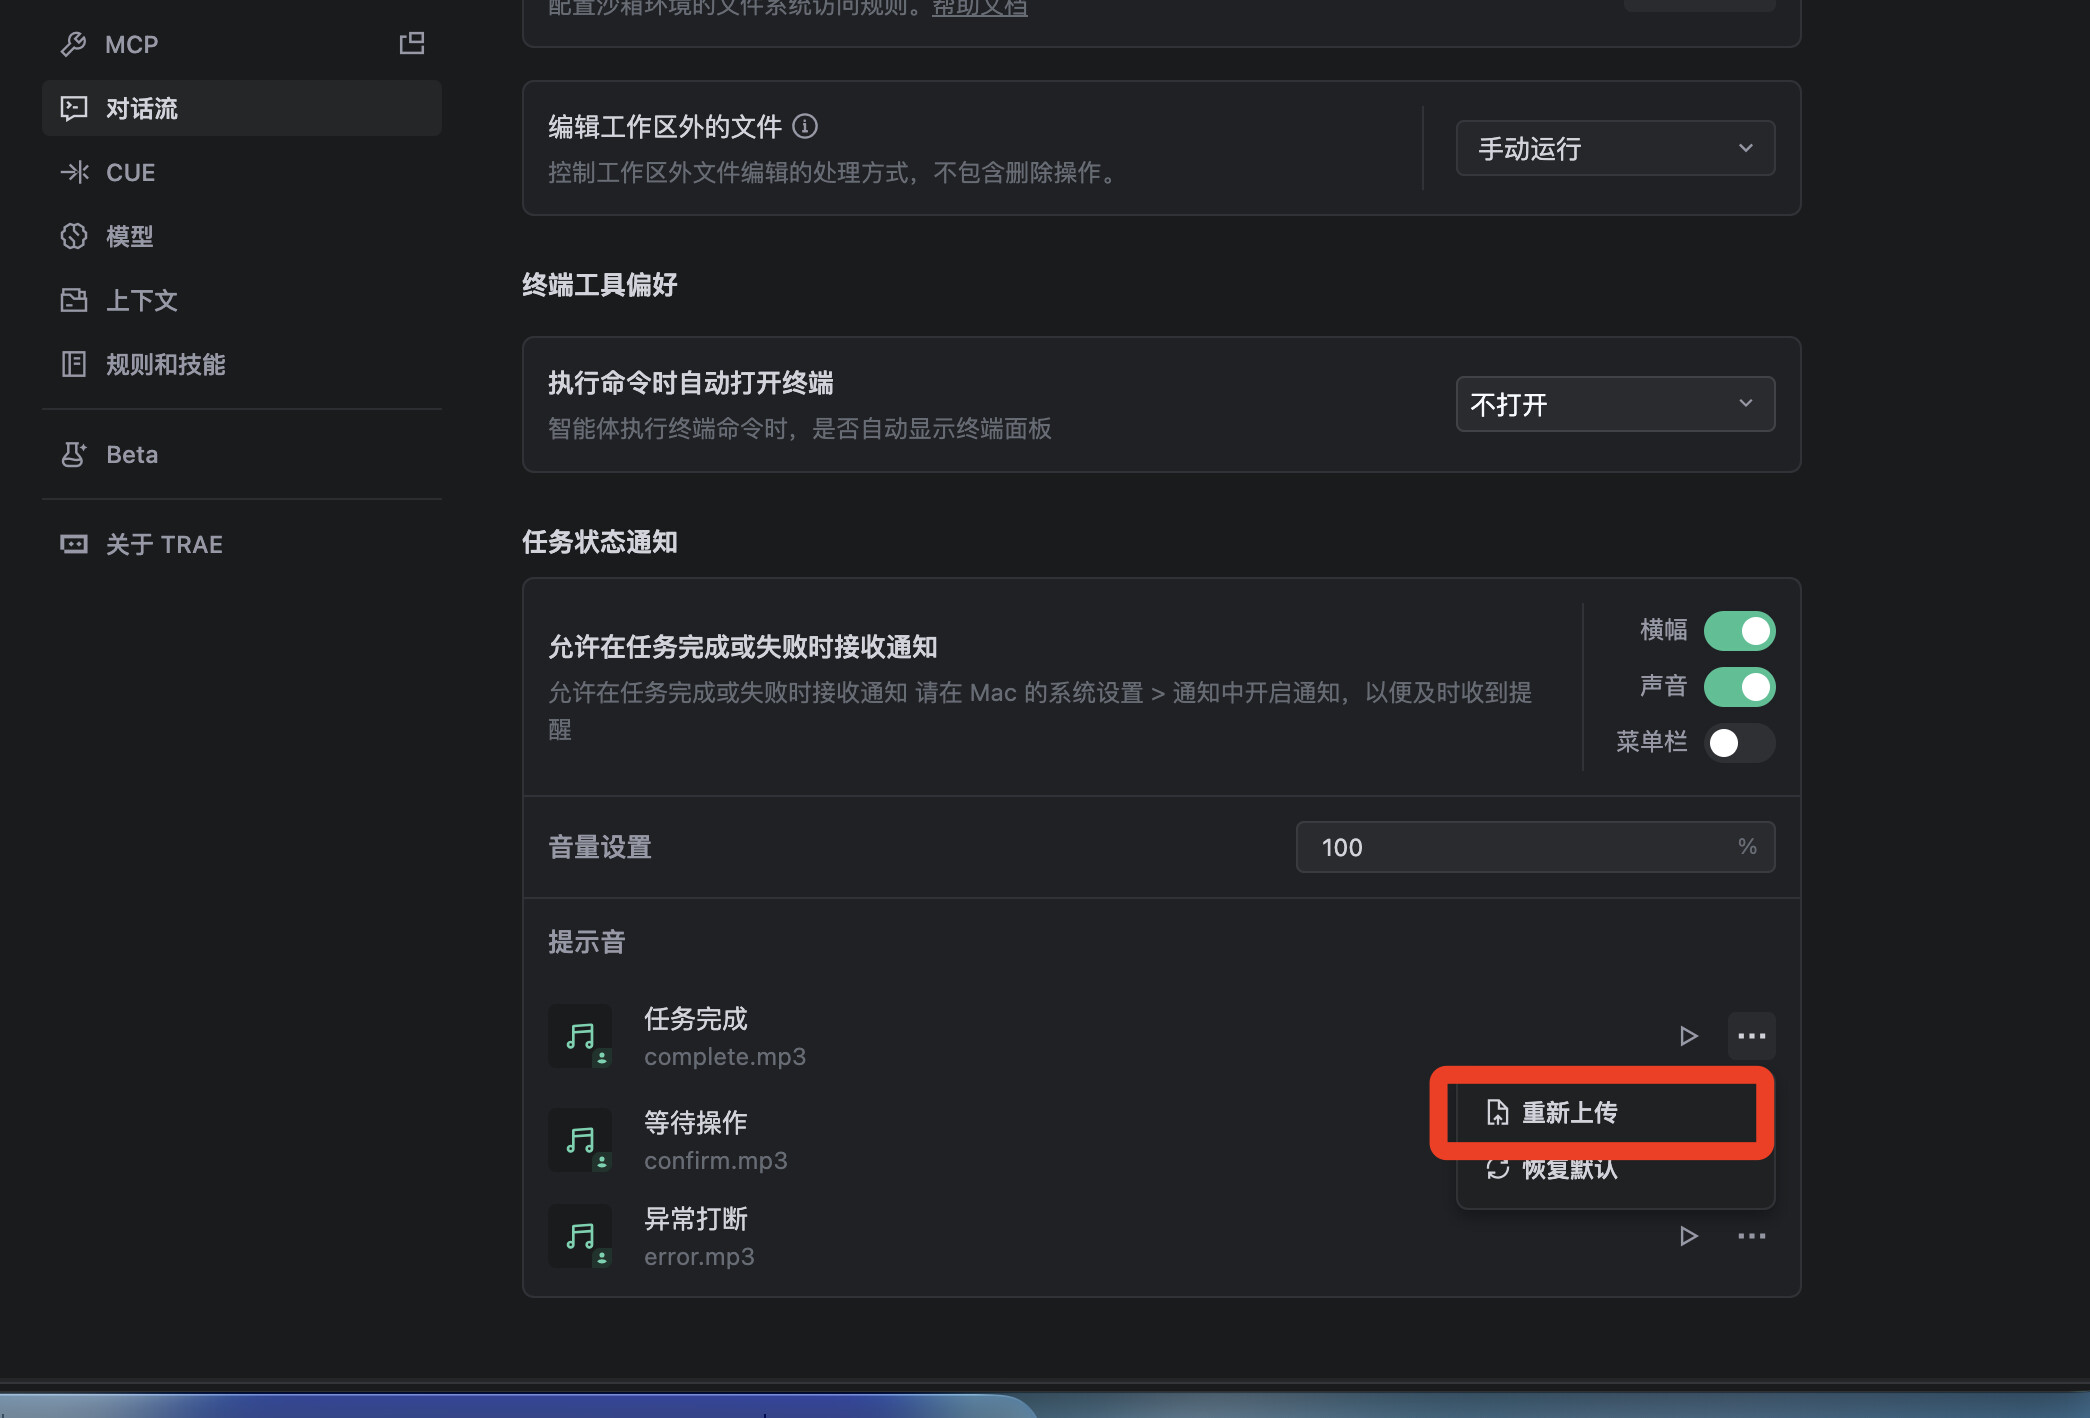Image resolution: width=2090 pixels, height=1418 pixels.
Task: Click the 终端工具偏好 section heading
Action: (600, 285)
